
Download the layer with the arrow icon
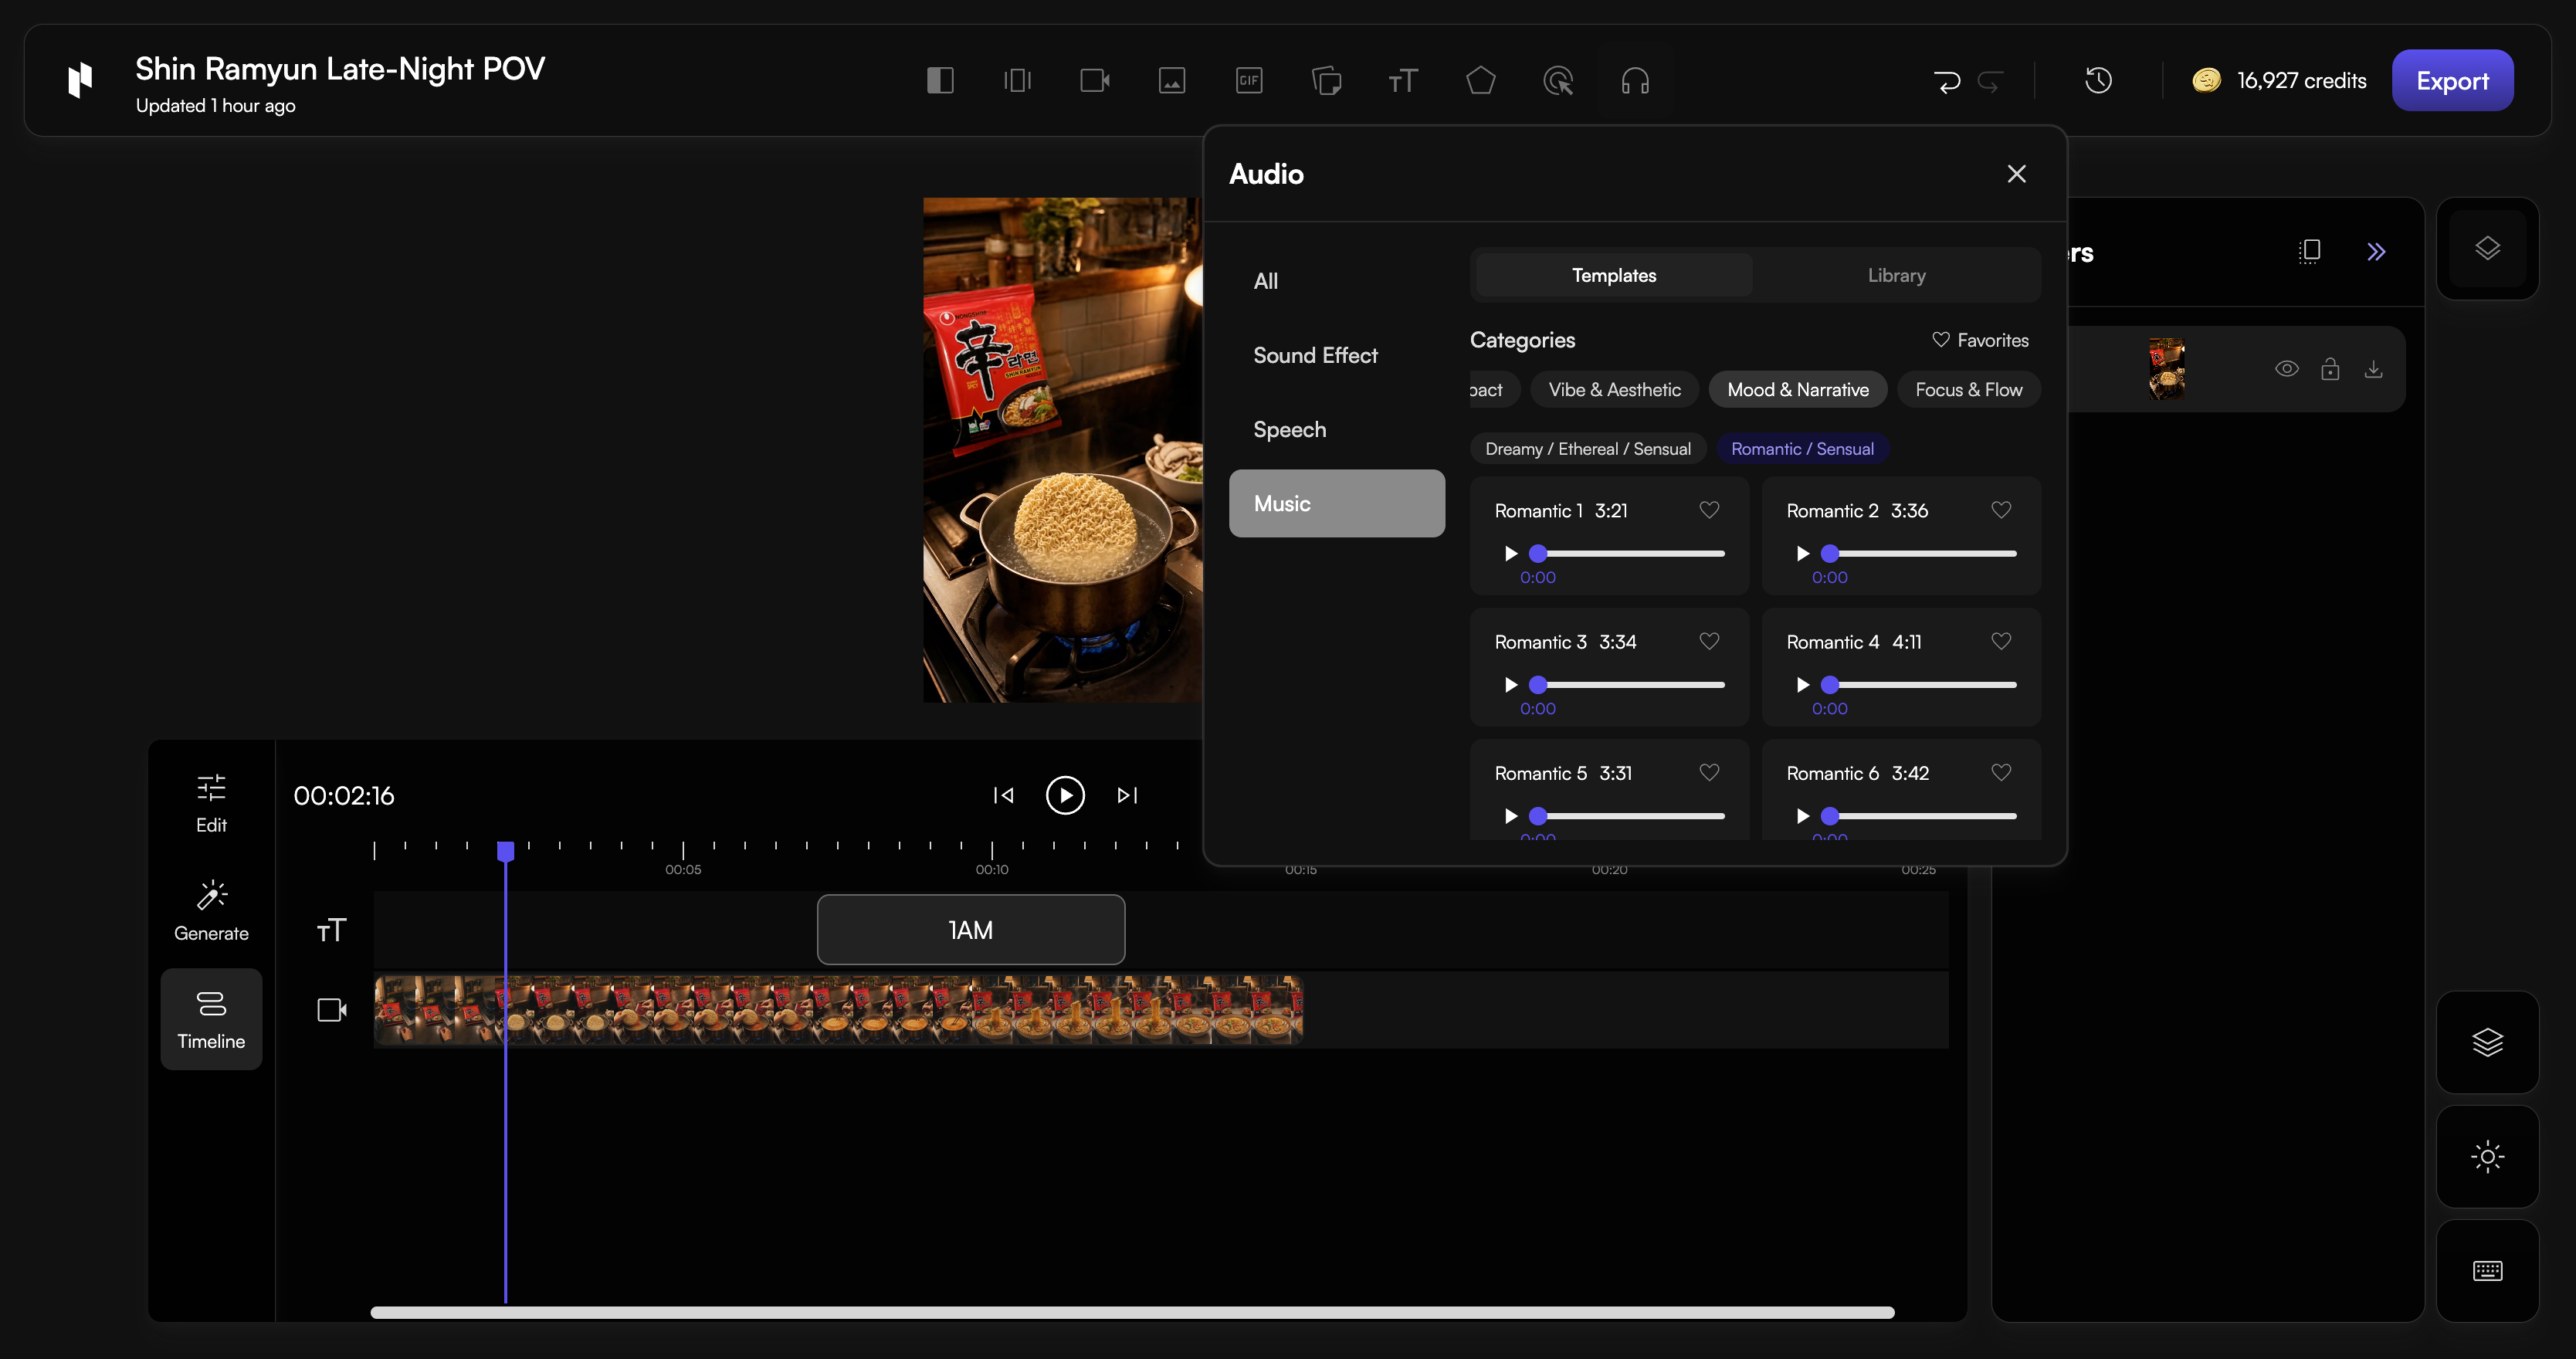click(2373, 369)
